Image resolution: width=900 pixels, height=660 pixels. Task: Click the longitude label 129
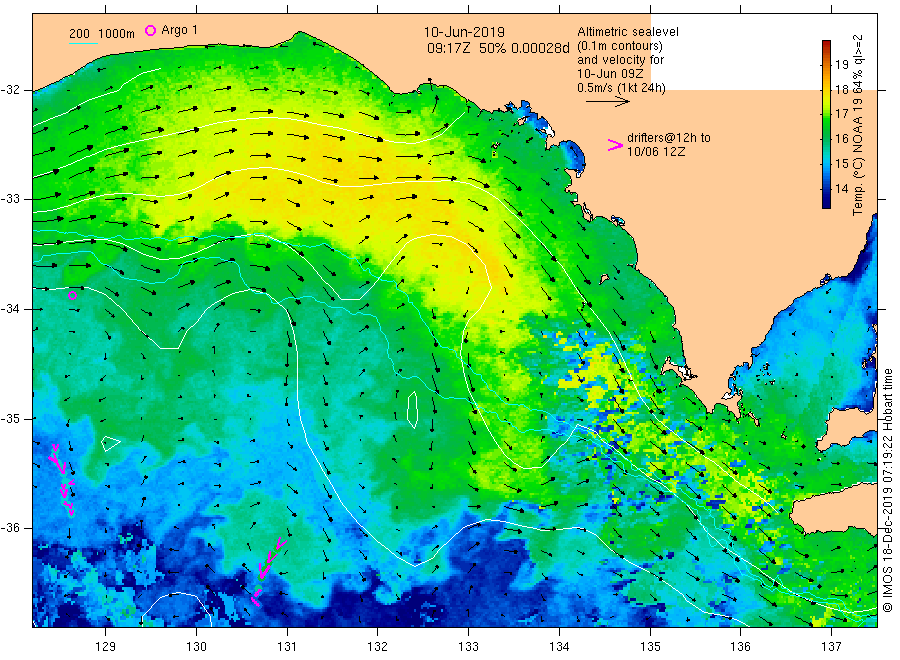pos(106,647)
